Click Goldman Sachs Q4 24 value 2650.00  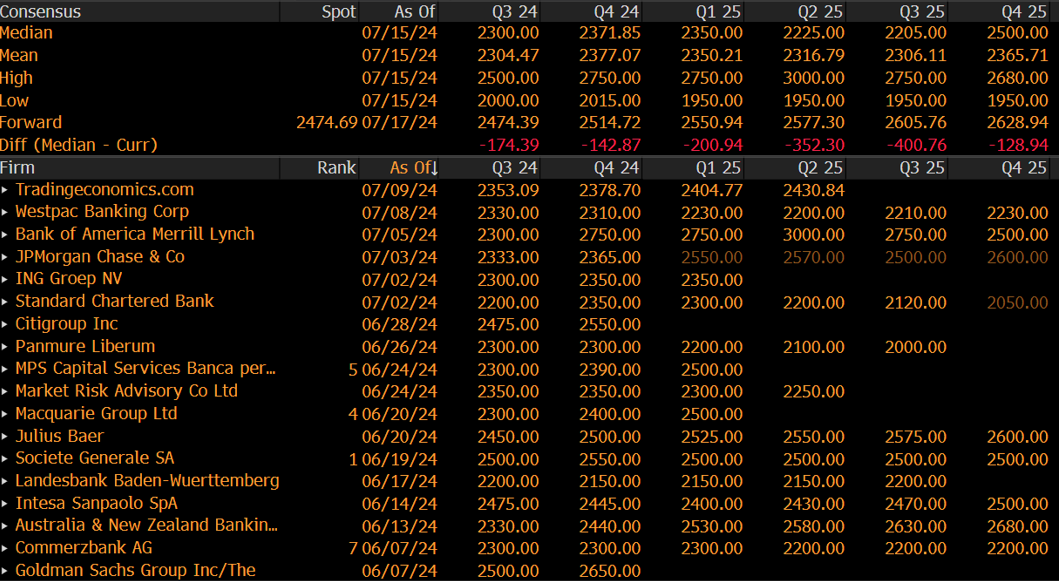610,571
